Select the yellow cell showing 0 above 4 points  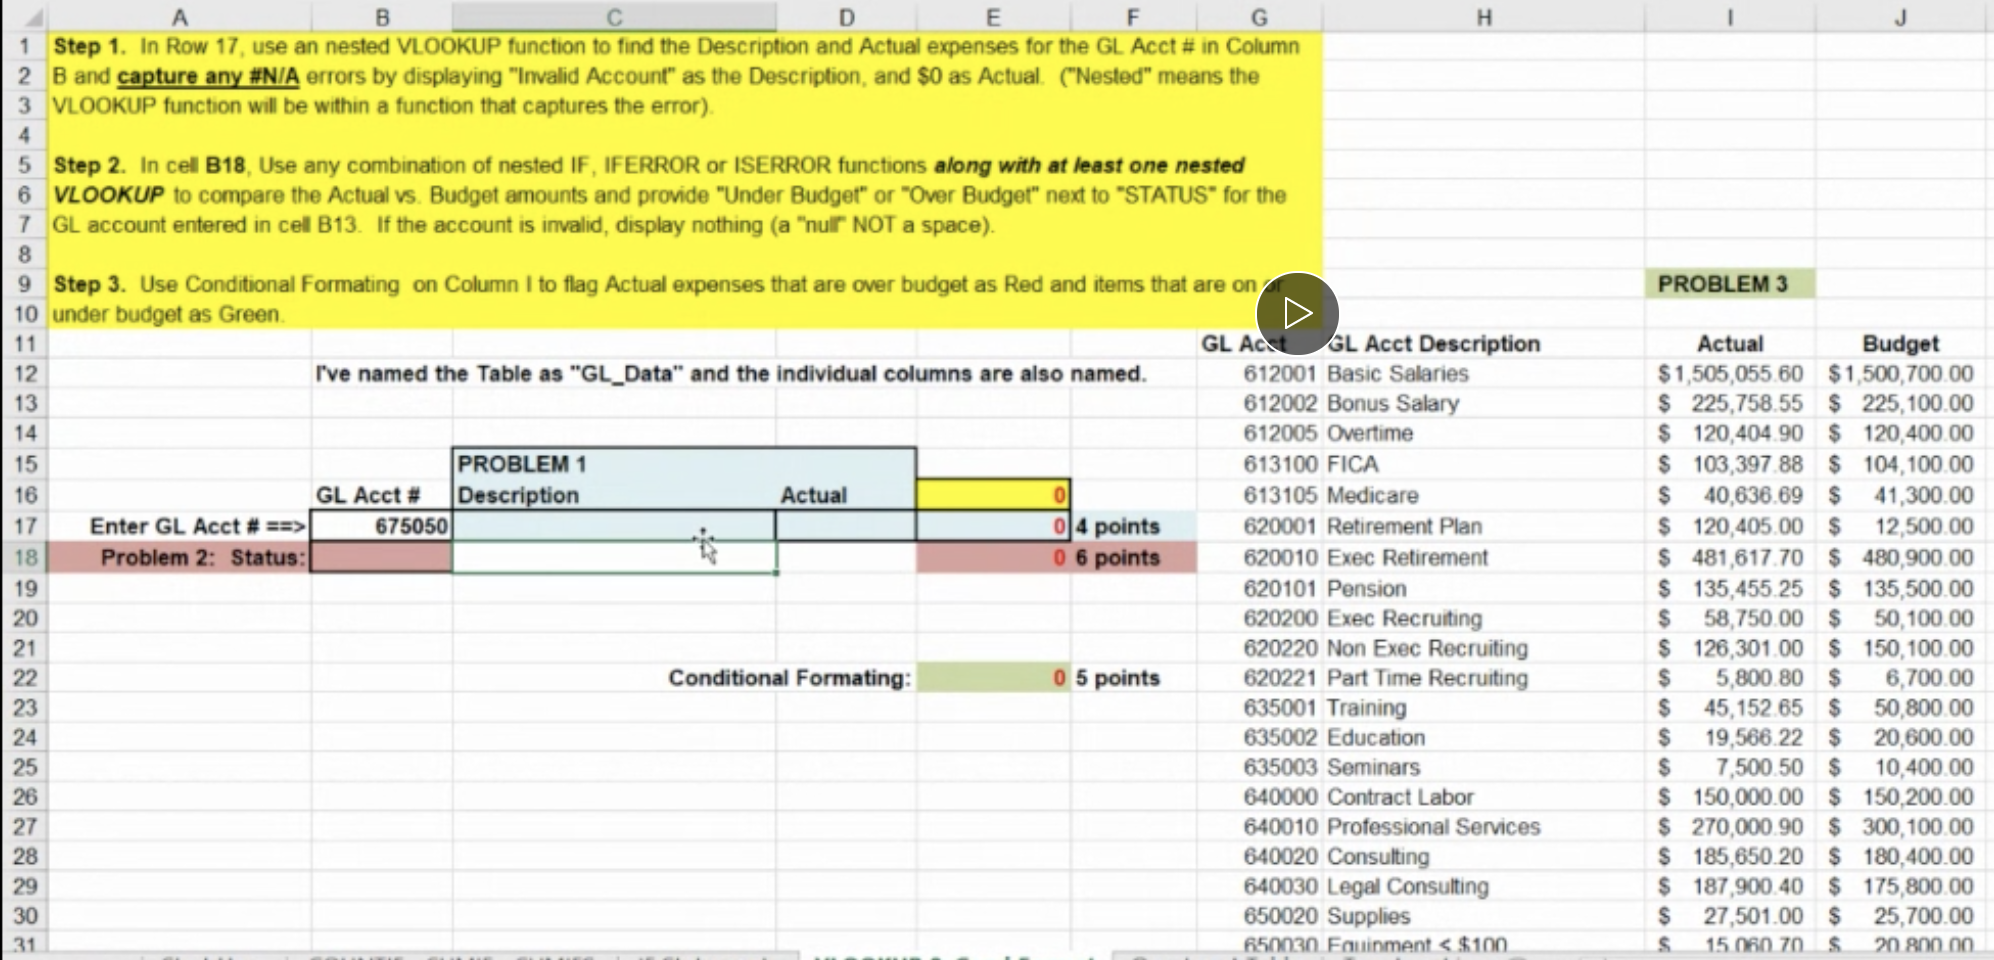(991, 494)
